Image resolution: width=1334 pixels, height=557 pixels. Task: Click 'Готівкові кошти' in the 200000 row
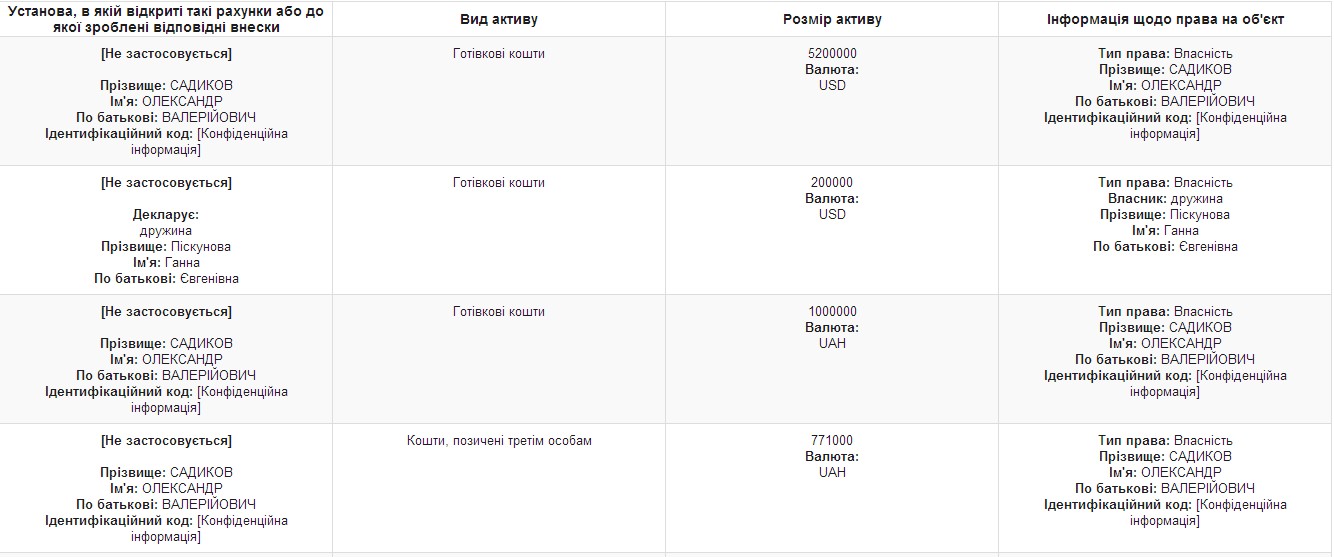tap(499, 182)
